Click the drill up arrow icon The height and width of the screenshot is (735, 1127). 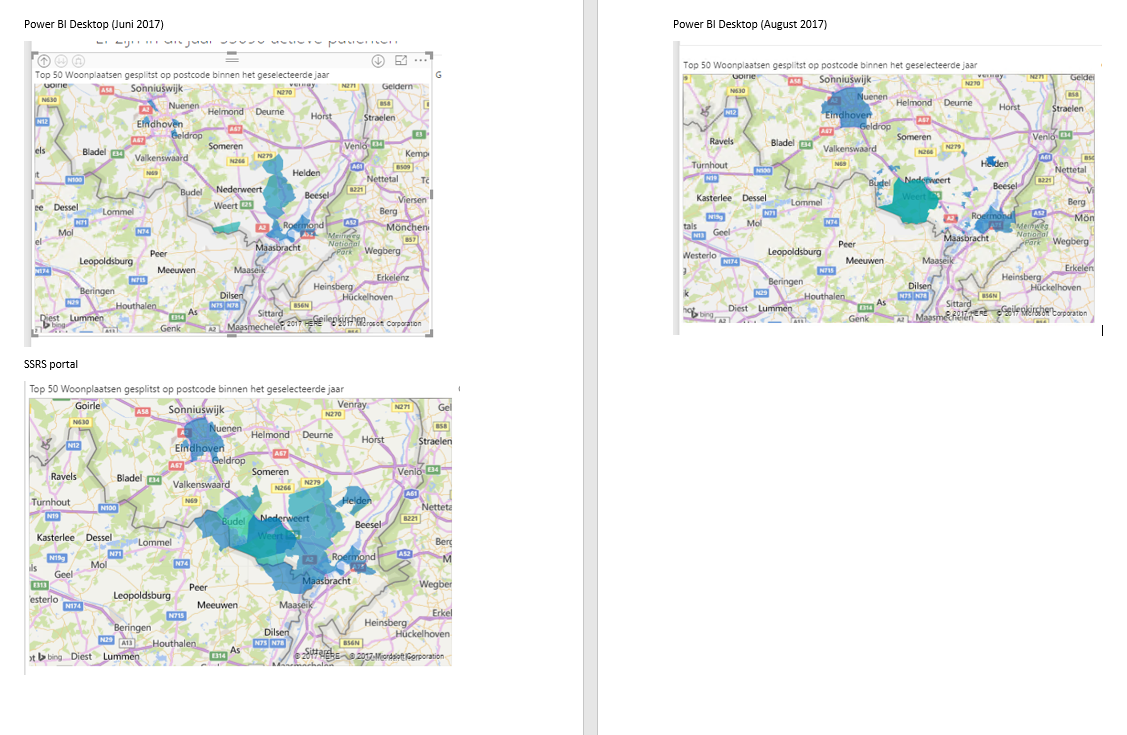click(x=44, y=61)
